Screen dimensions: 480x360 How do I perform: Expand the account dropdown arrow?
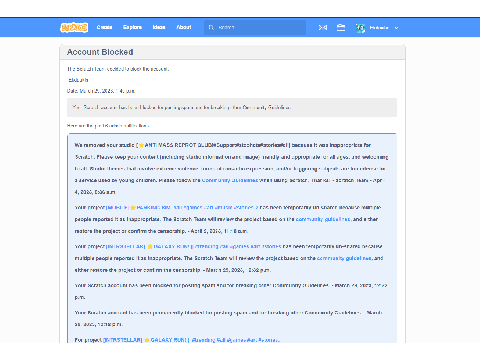[396, 28]
